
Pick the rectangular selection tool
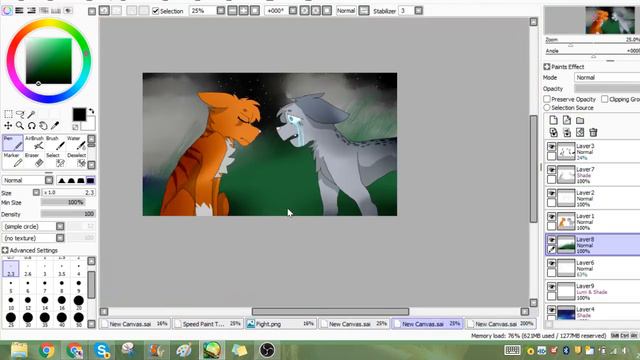(x=8, y=114)
